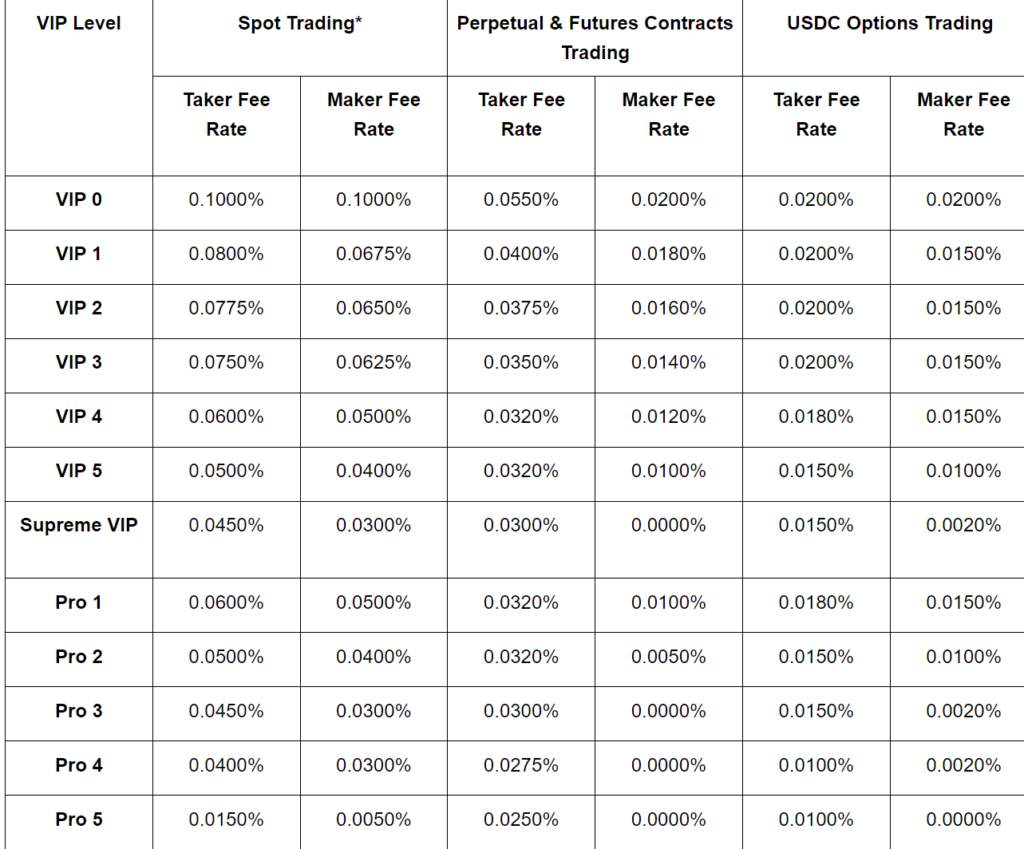Select the VIP 0 row label

click(x=78, y=199)
